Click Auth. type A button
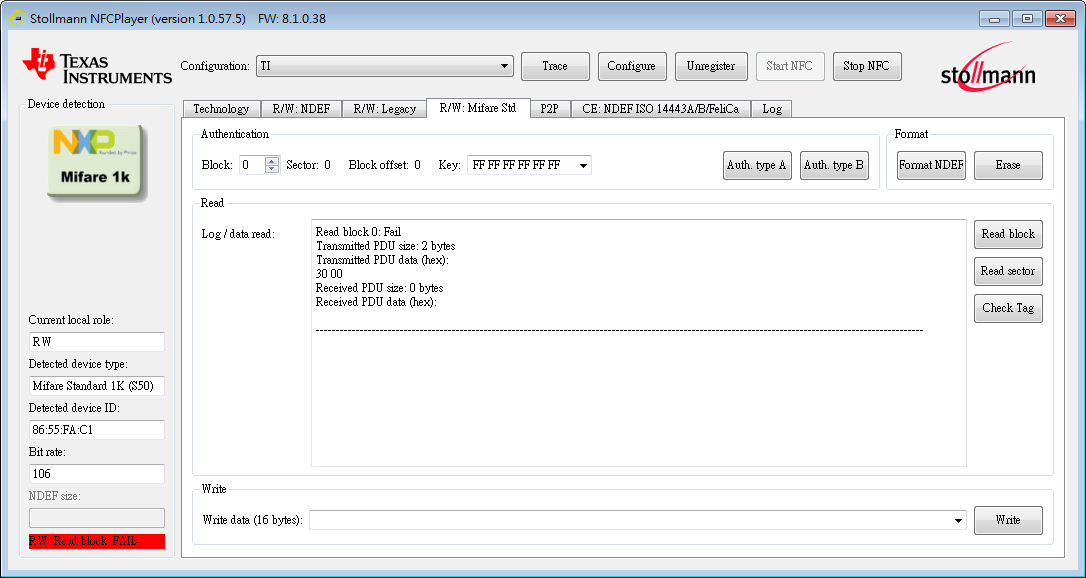The height and width of the screenshot is (578, 1086). coord(757,165)
